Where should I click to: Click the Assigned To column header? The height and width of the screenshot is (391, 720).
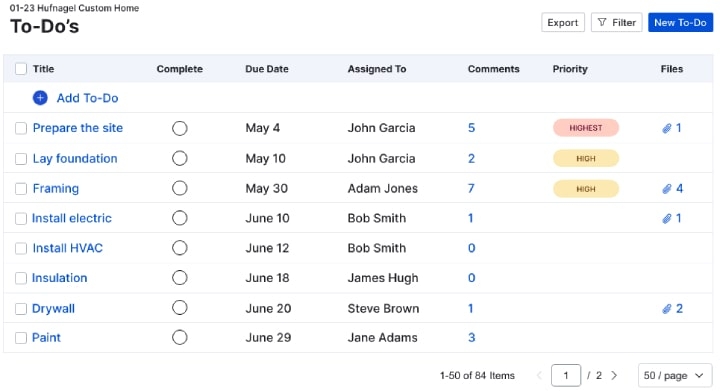377,69
